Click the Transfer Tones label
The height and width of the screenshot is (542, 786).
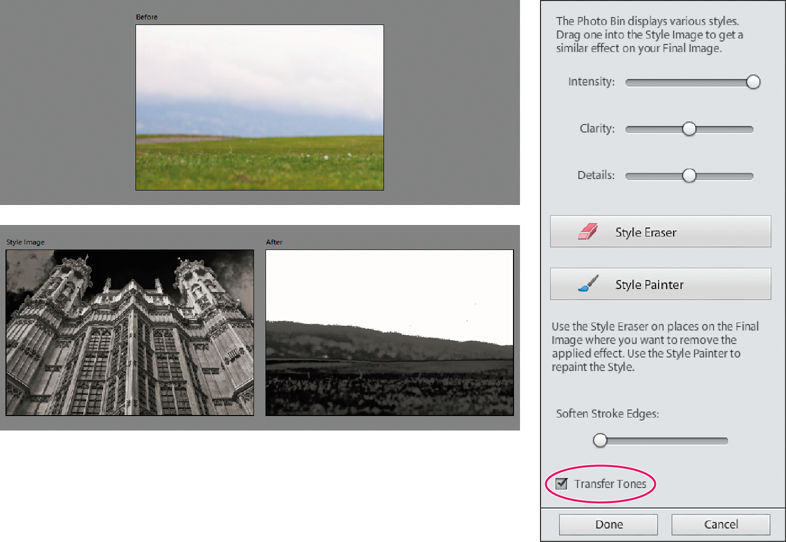pyautogui.click(x=610, y=484)
